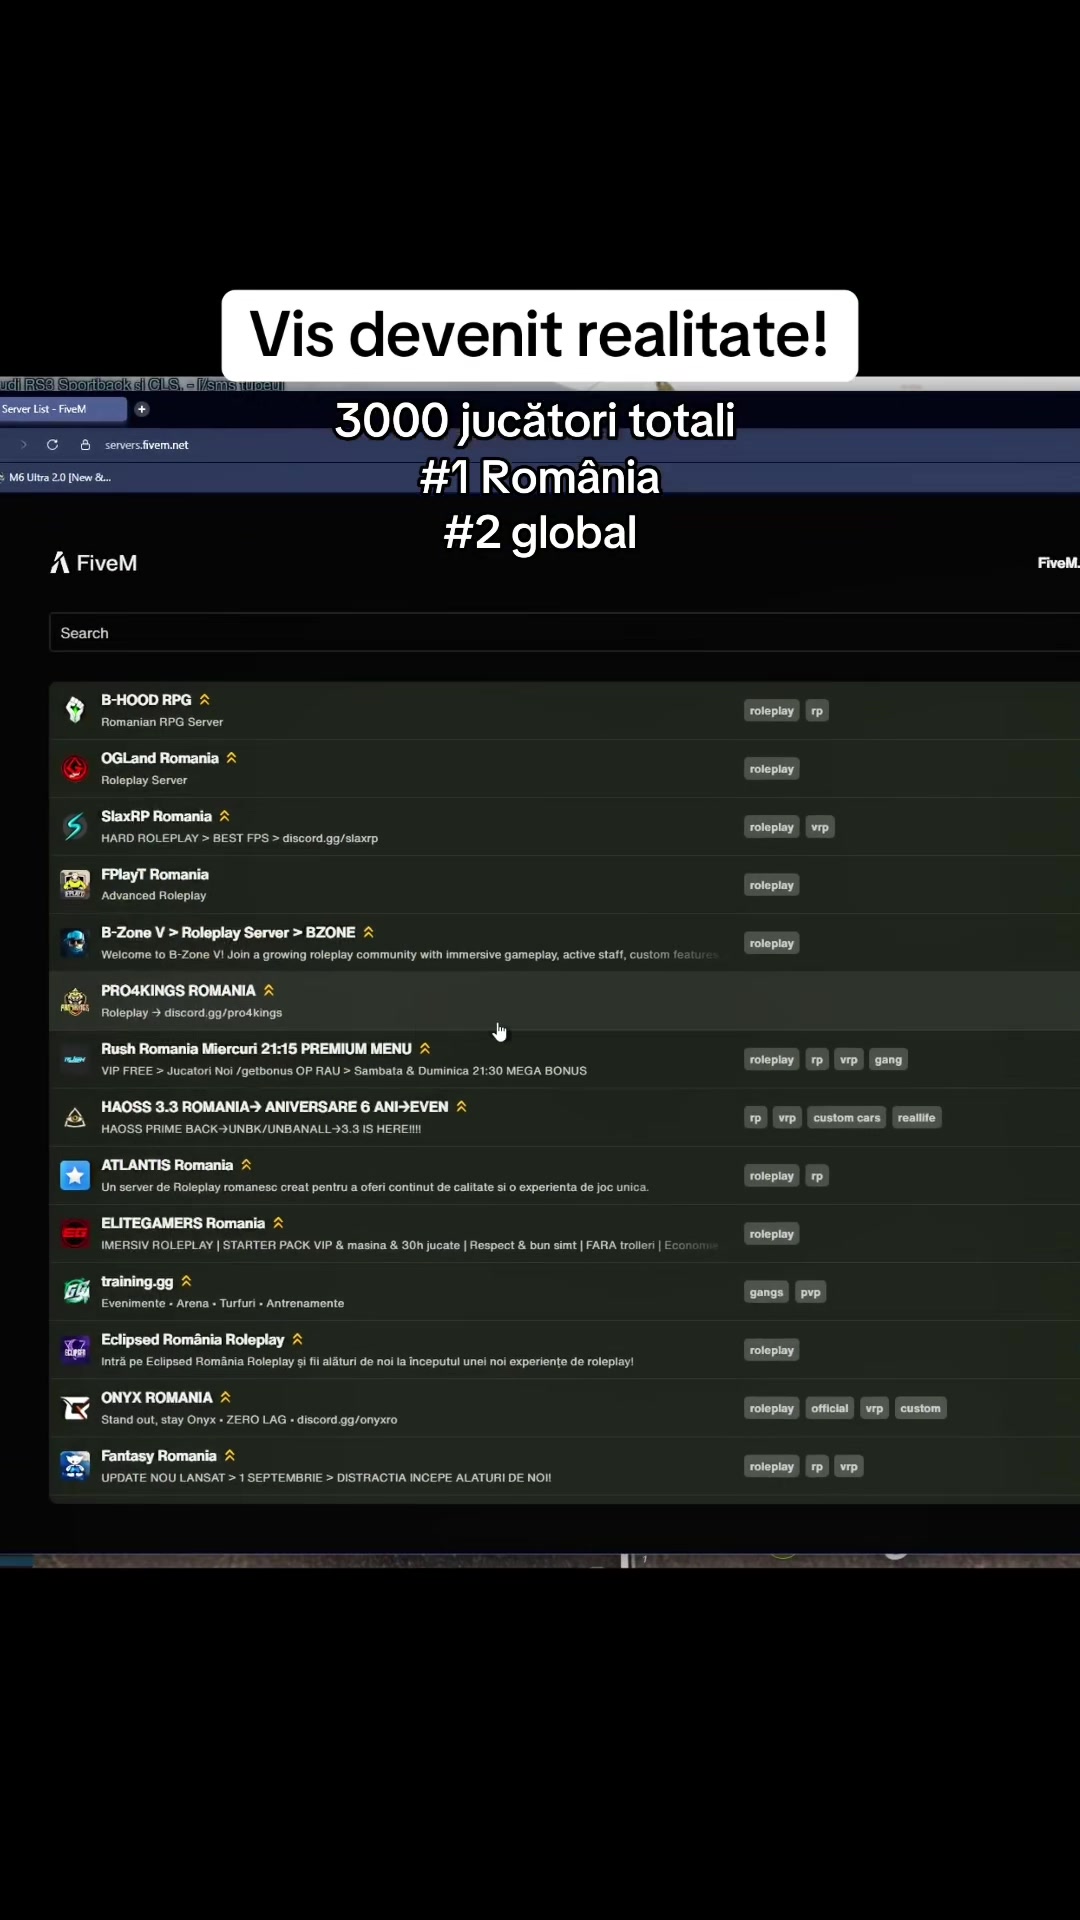
Task: Select roleplay tag on B-HOOD RPG row
Action: pos(772,711)
